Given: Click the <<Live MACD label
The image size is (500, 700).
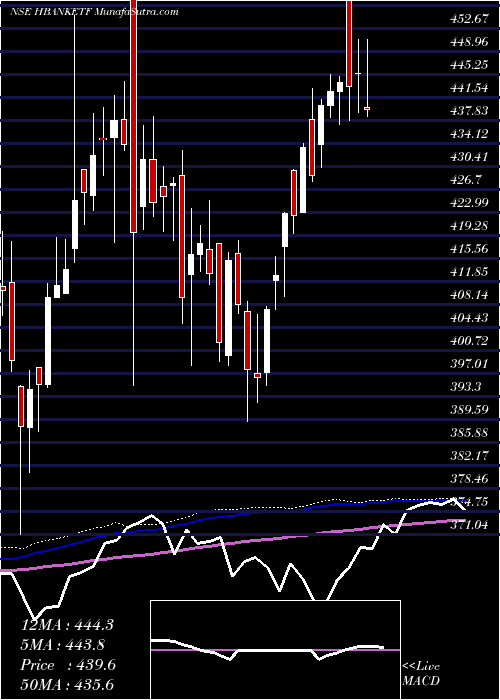Looking at the screenshot, I should (x=421, y=674).
